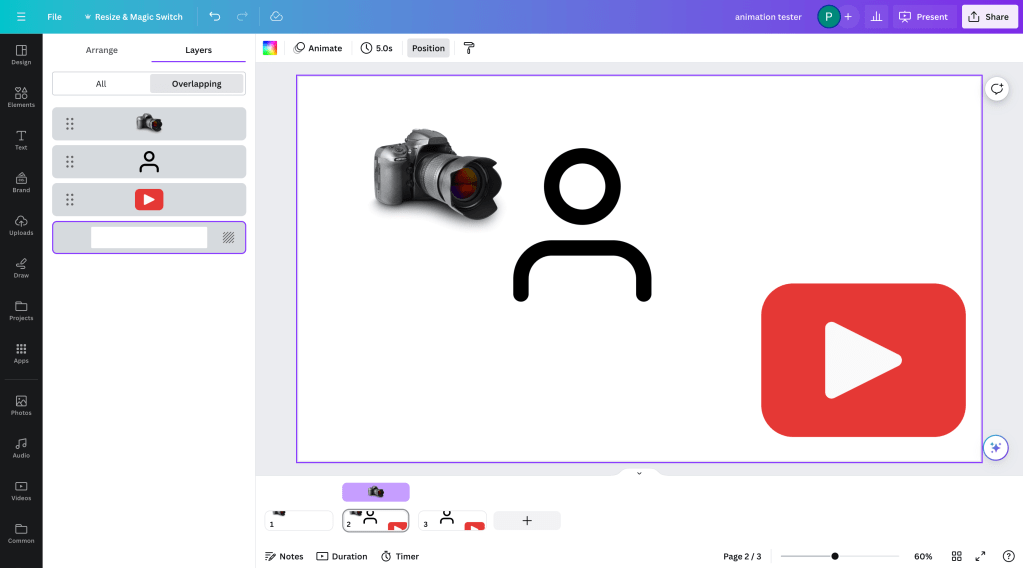
Task: Select the camera layer row
Action: click(149, 124)
